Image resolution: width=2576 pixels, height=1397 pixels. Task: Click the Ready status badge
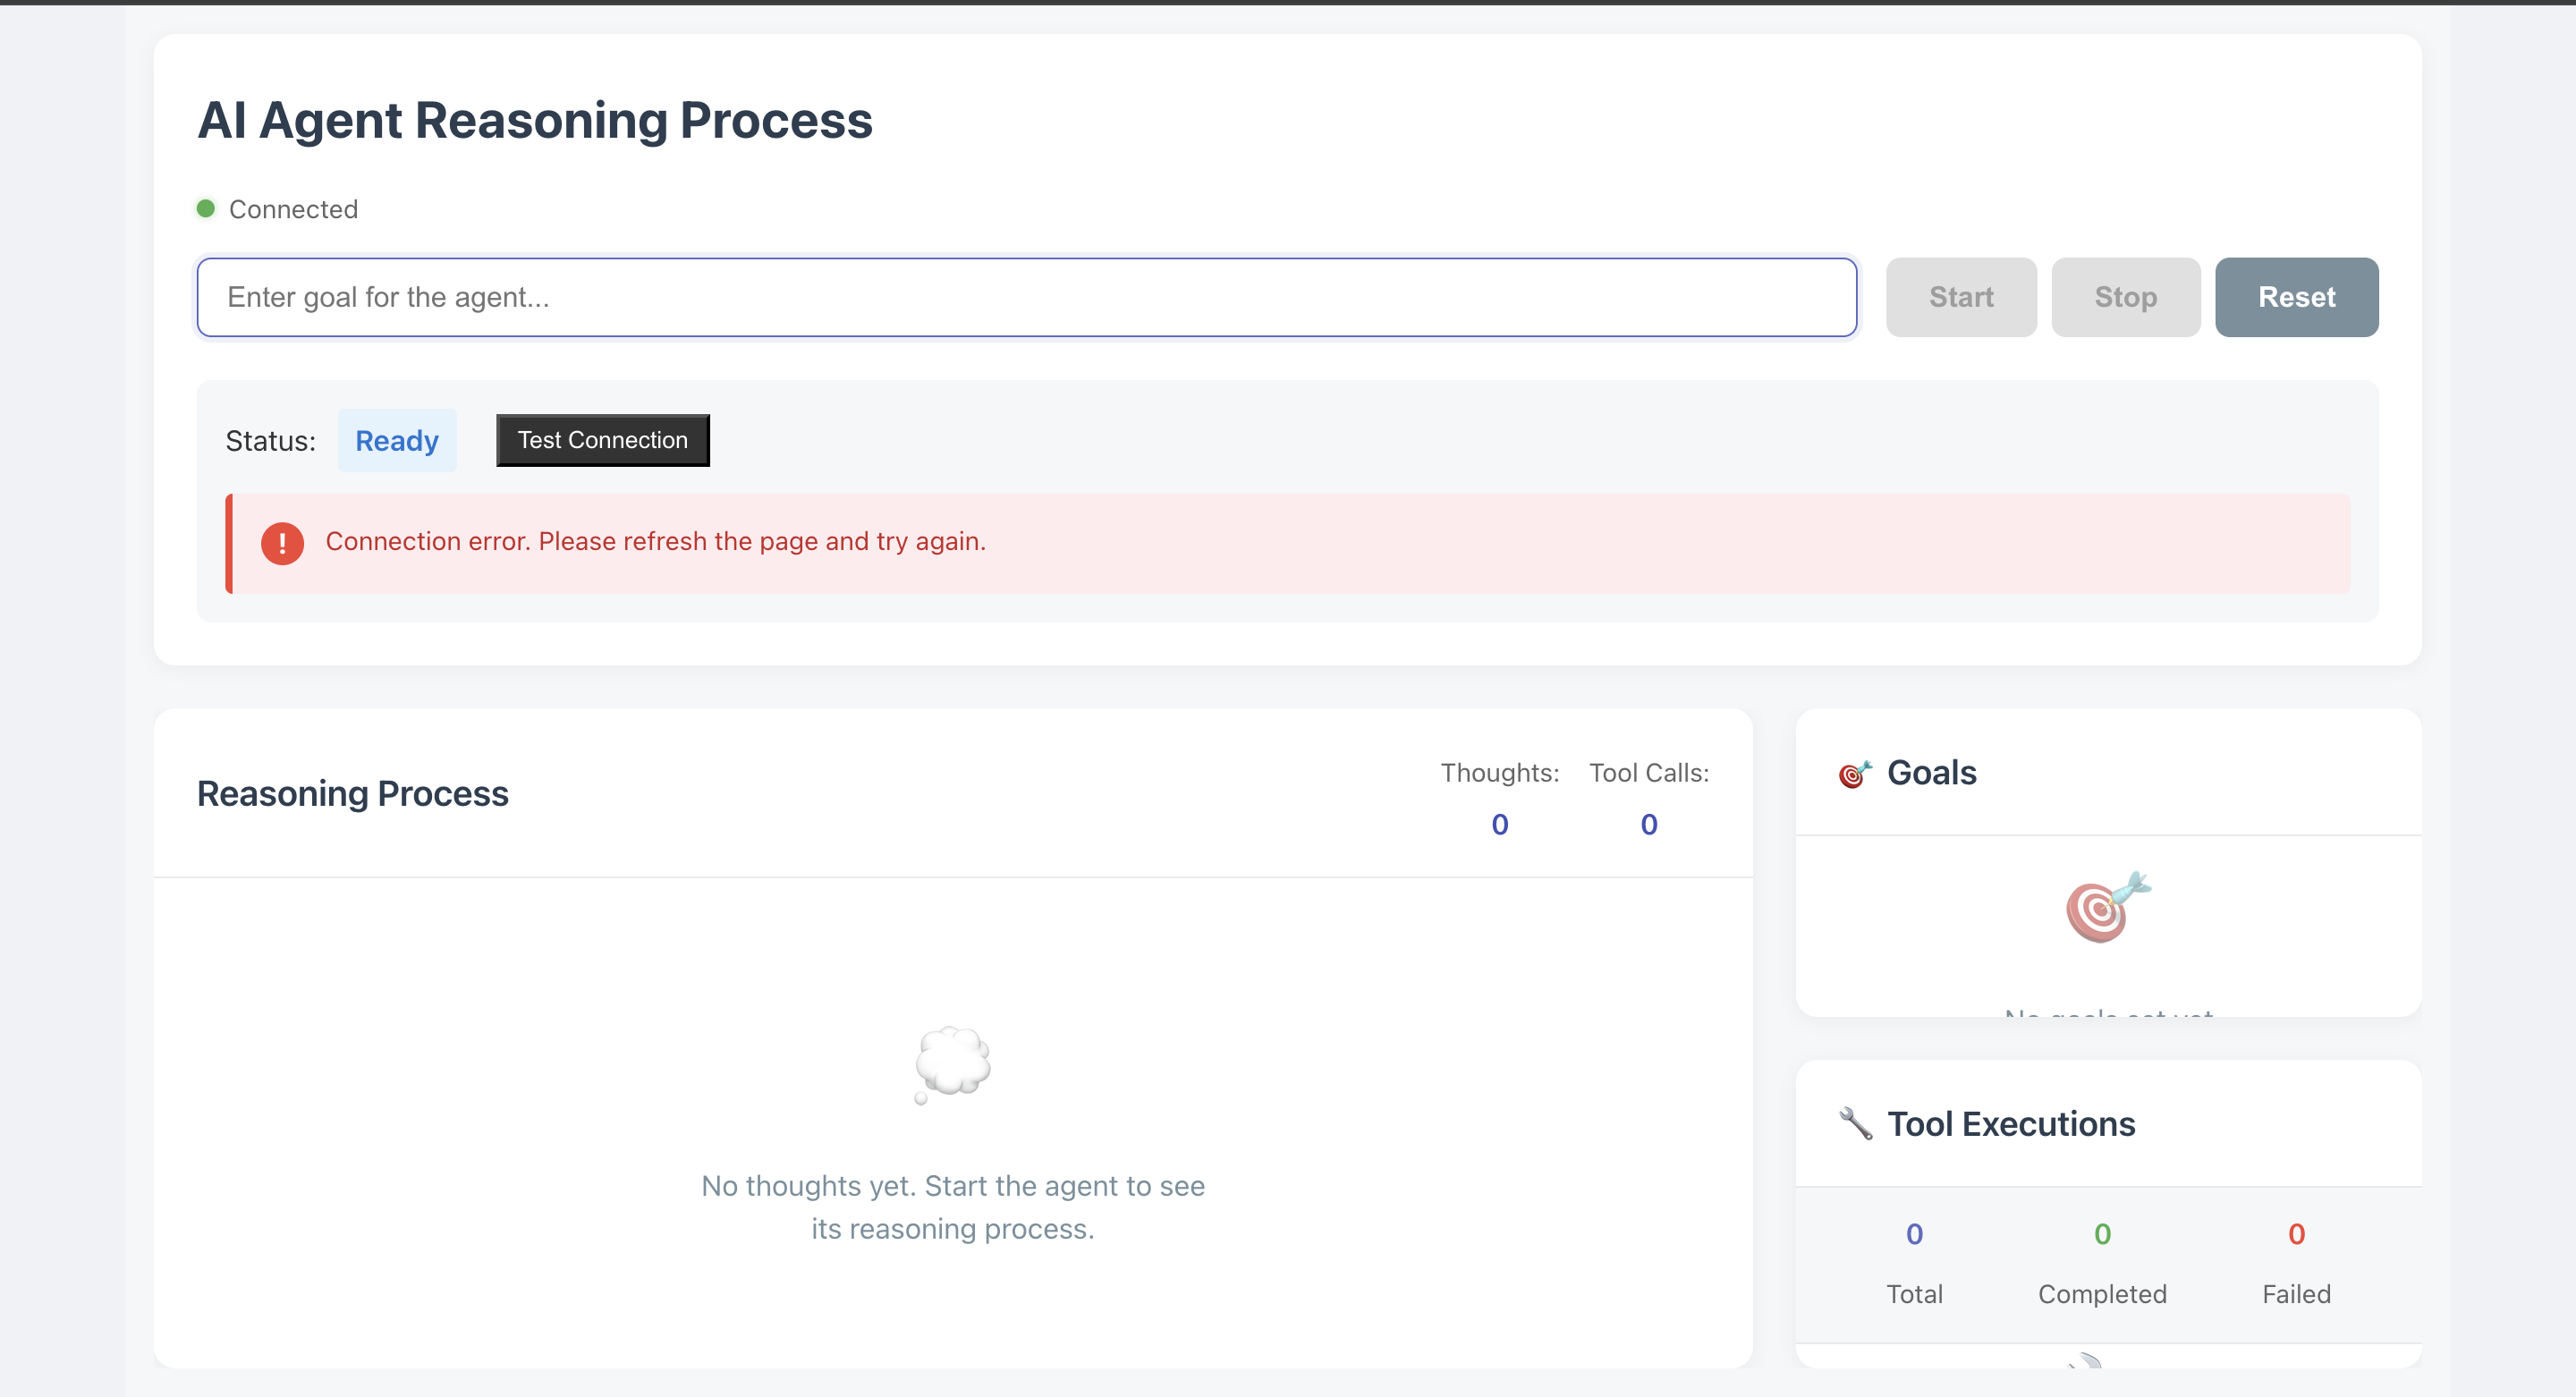397,440
